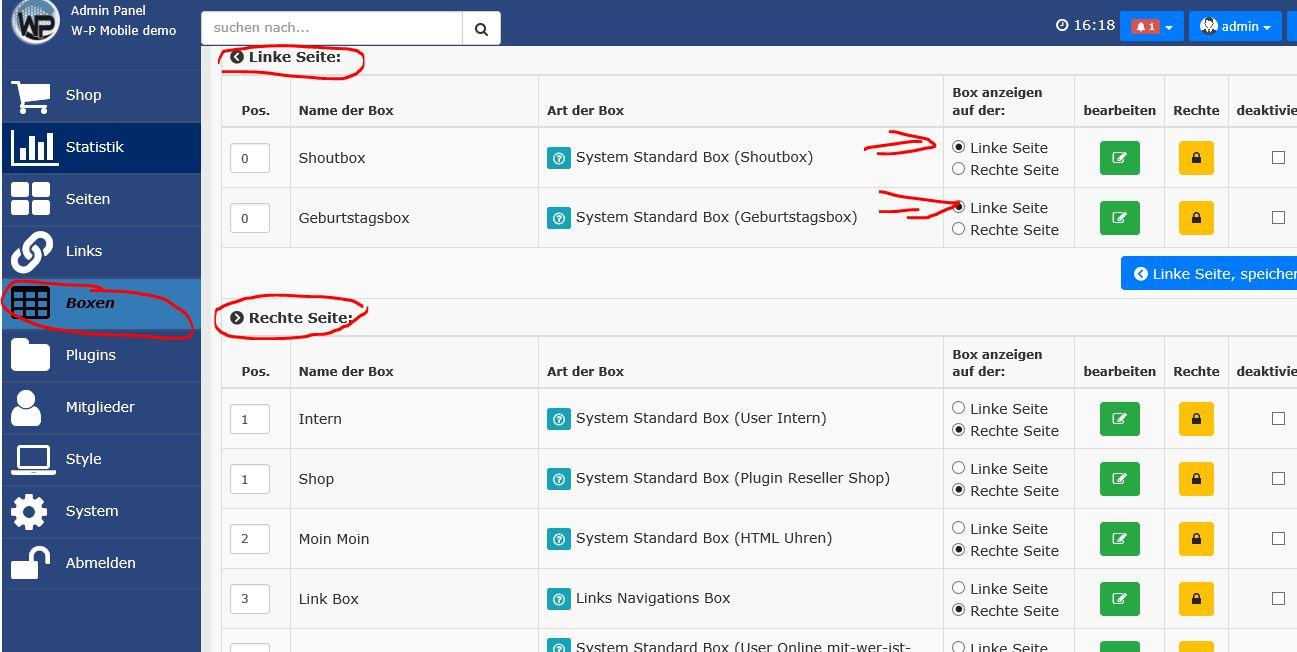Click Abmelden to log out
1297x652 pixels.
coord(100,563)
